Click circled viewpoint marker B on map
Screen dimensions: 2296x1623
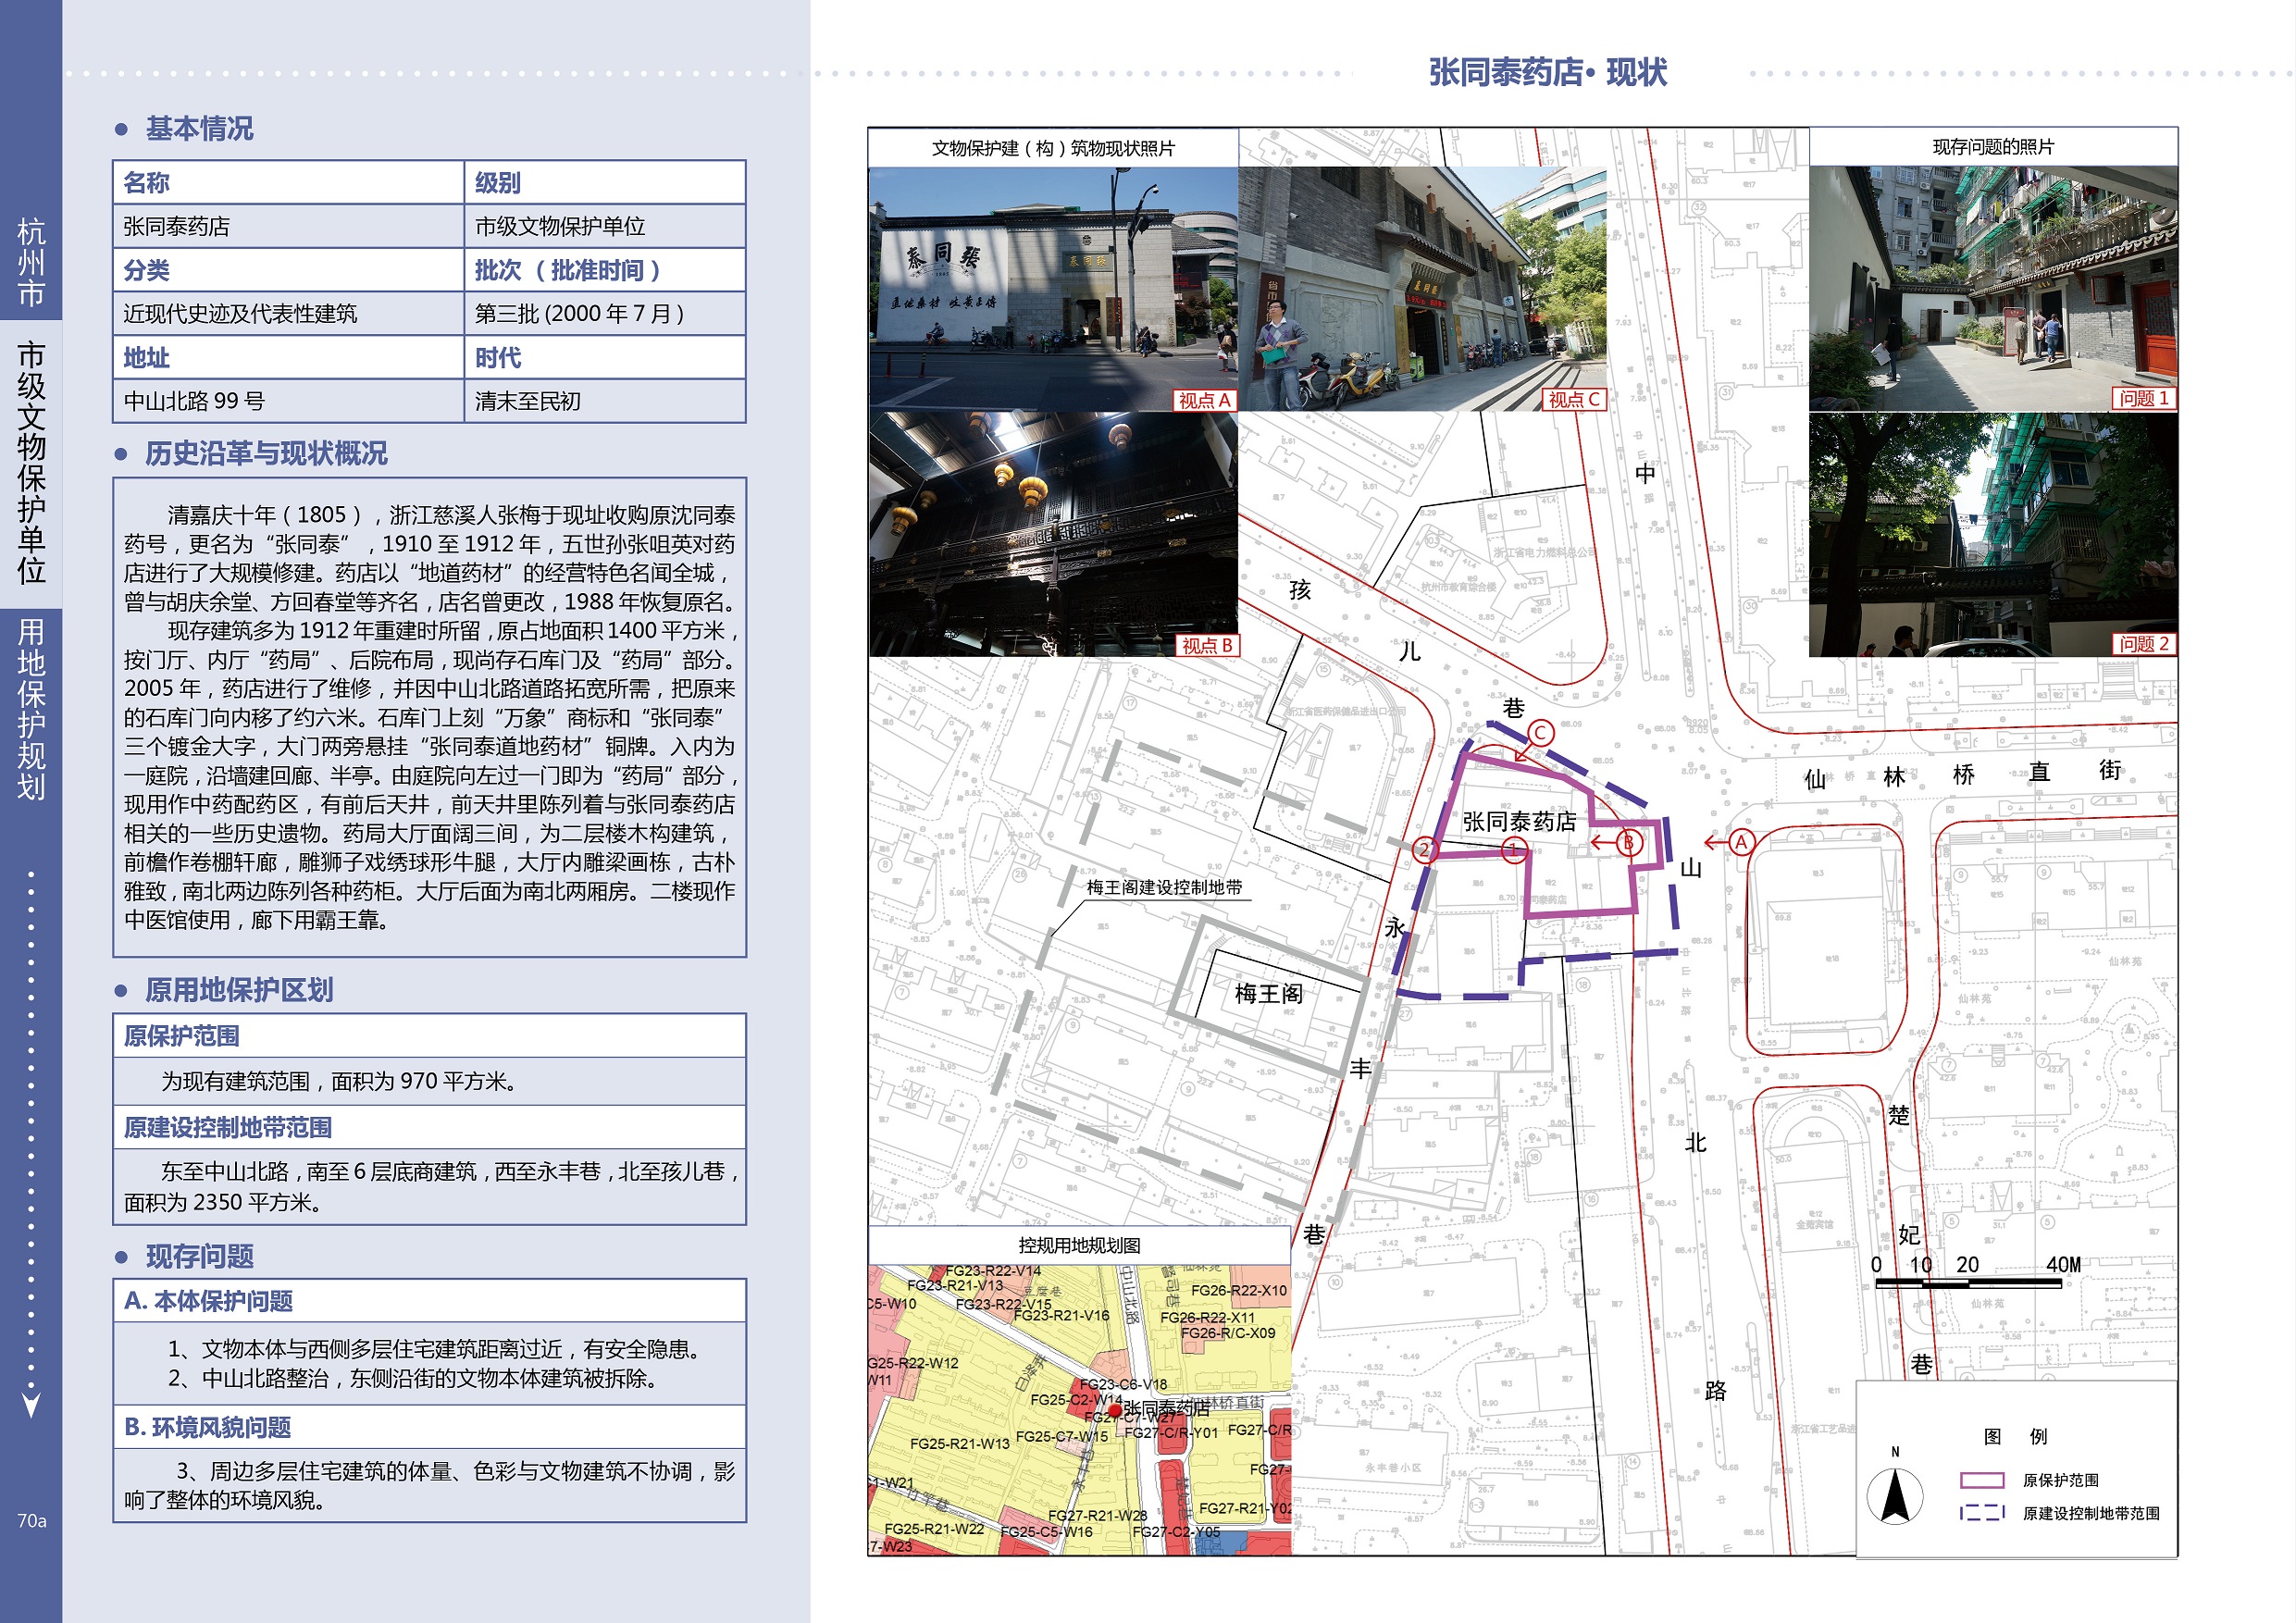pyautogui.click(x=1629, y=842)
